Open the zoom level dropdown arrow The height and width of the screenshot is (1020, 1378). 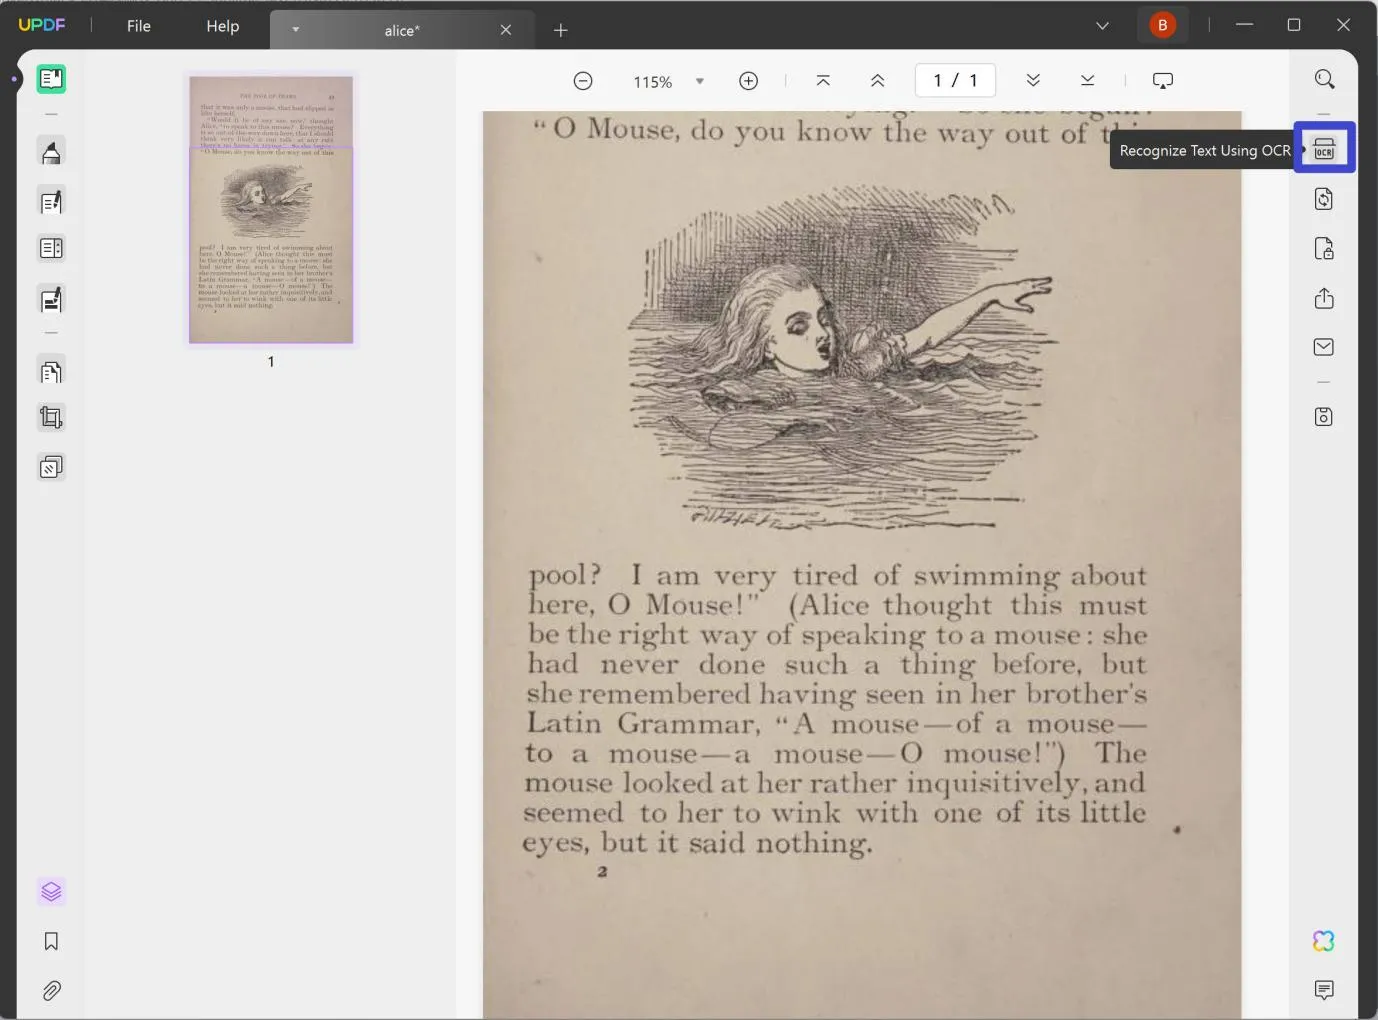click(700, 81)
